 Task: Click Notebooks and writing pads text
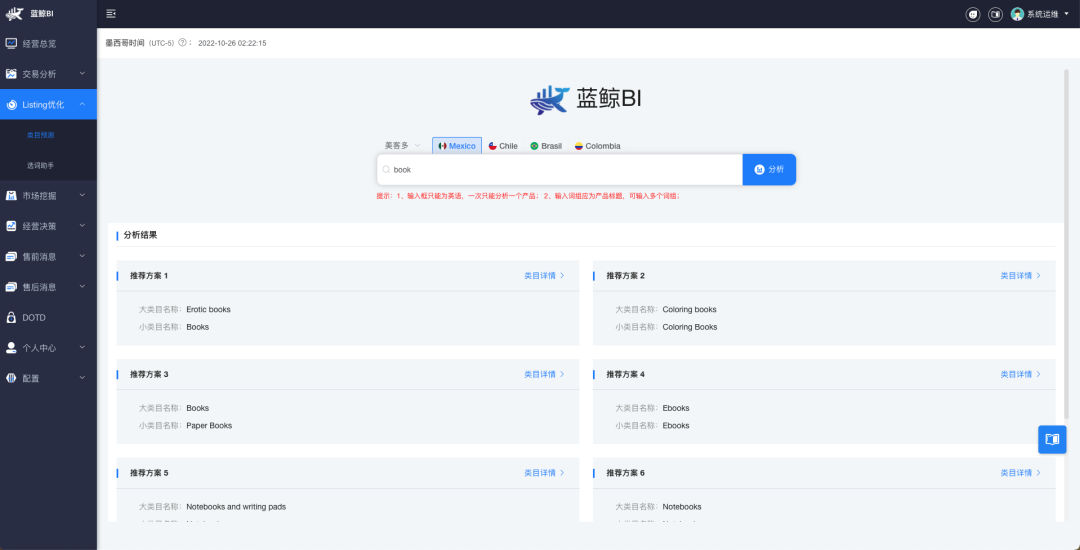(x=236, y=507)
